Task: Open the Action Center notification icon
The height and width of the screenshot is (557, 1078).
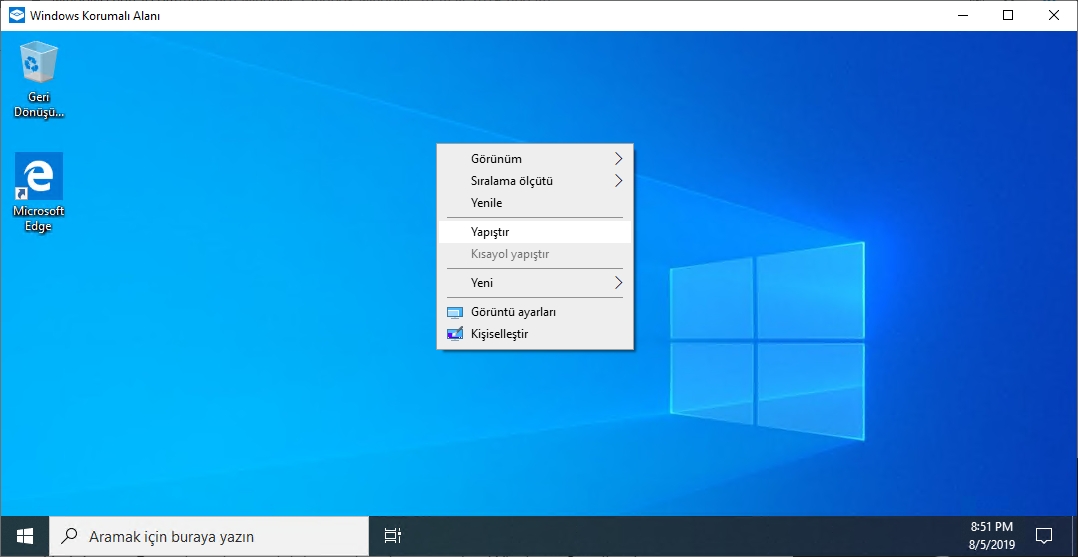Action: coord(1044,536)
